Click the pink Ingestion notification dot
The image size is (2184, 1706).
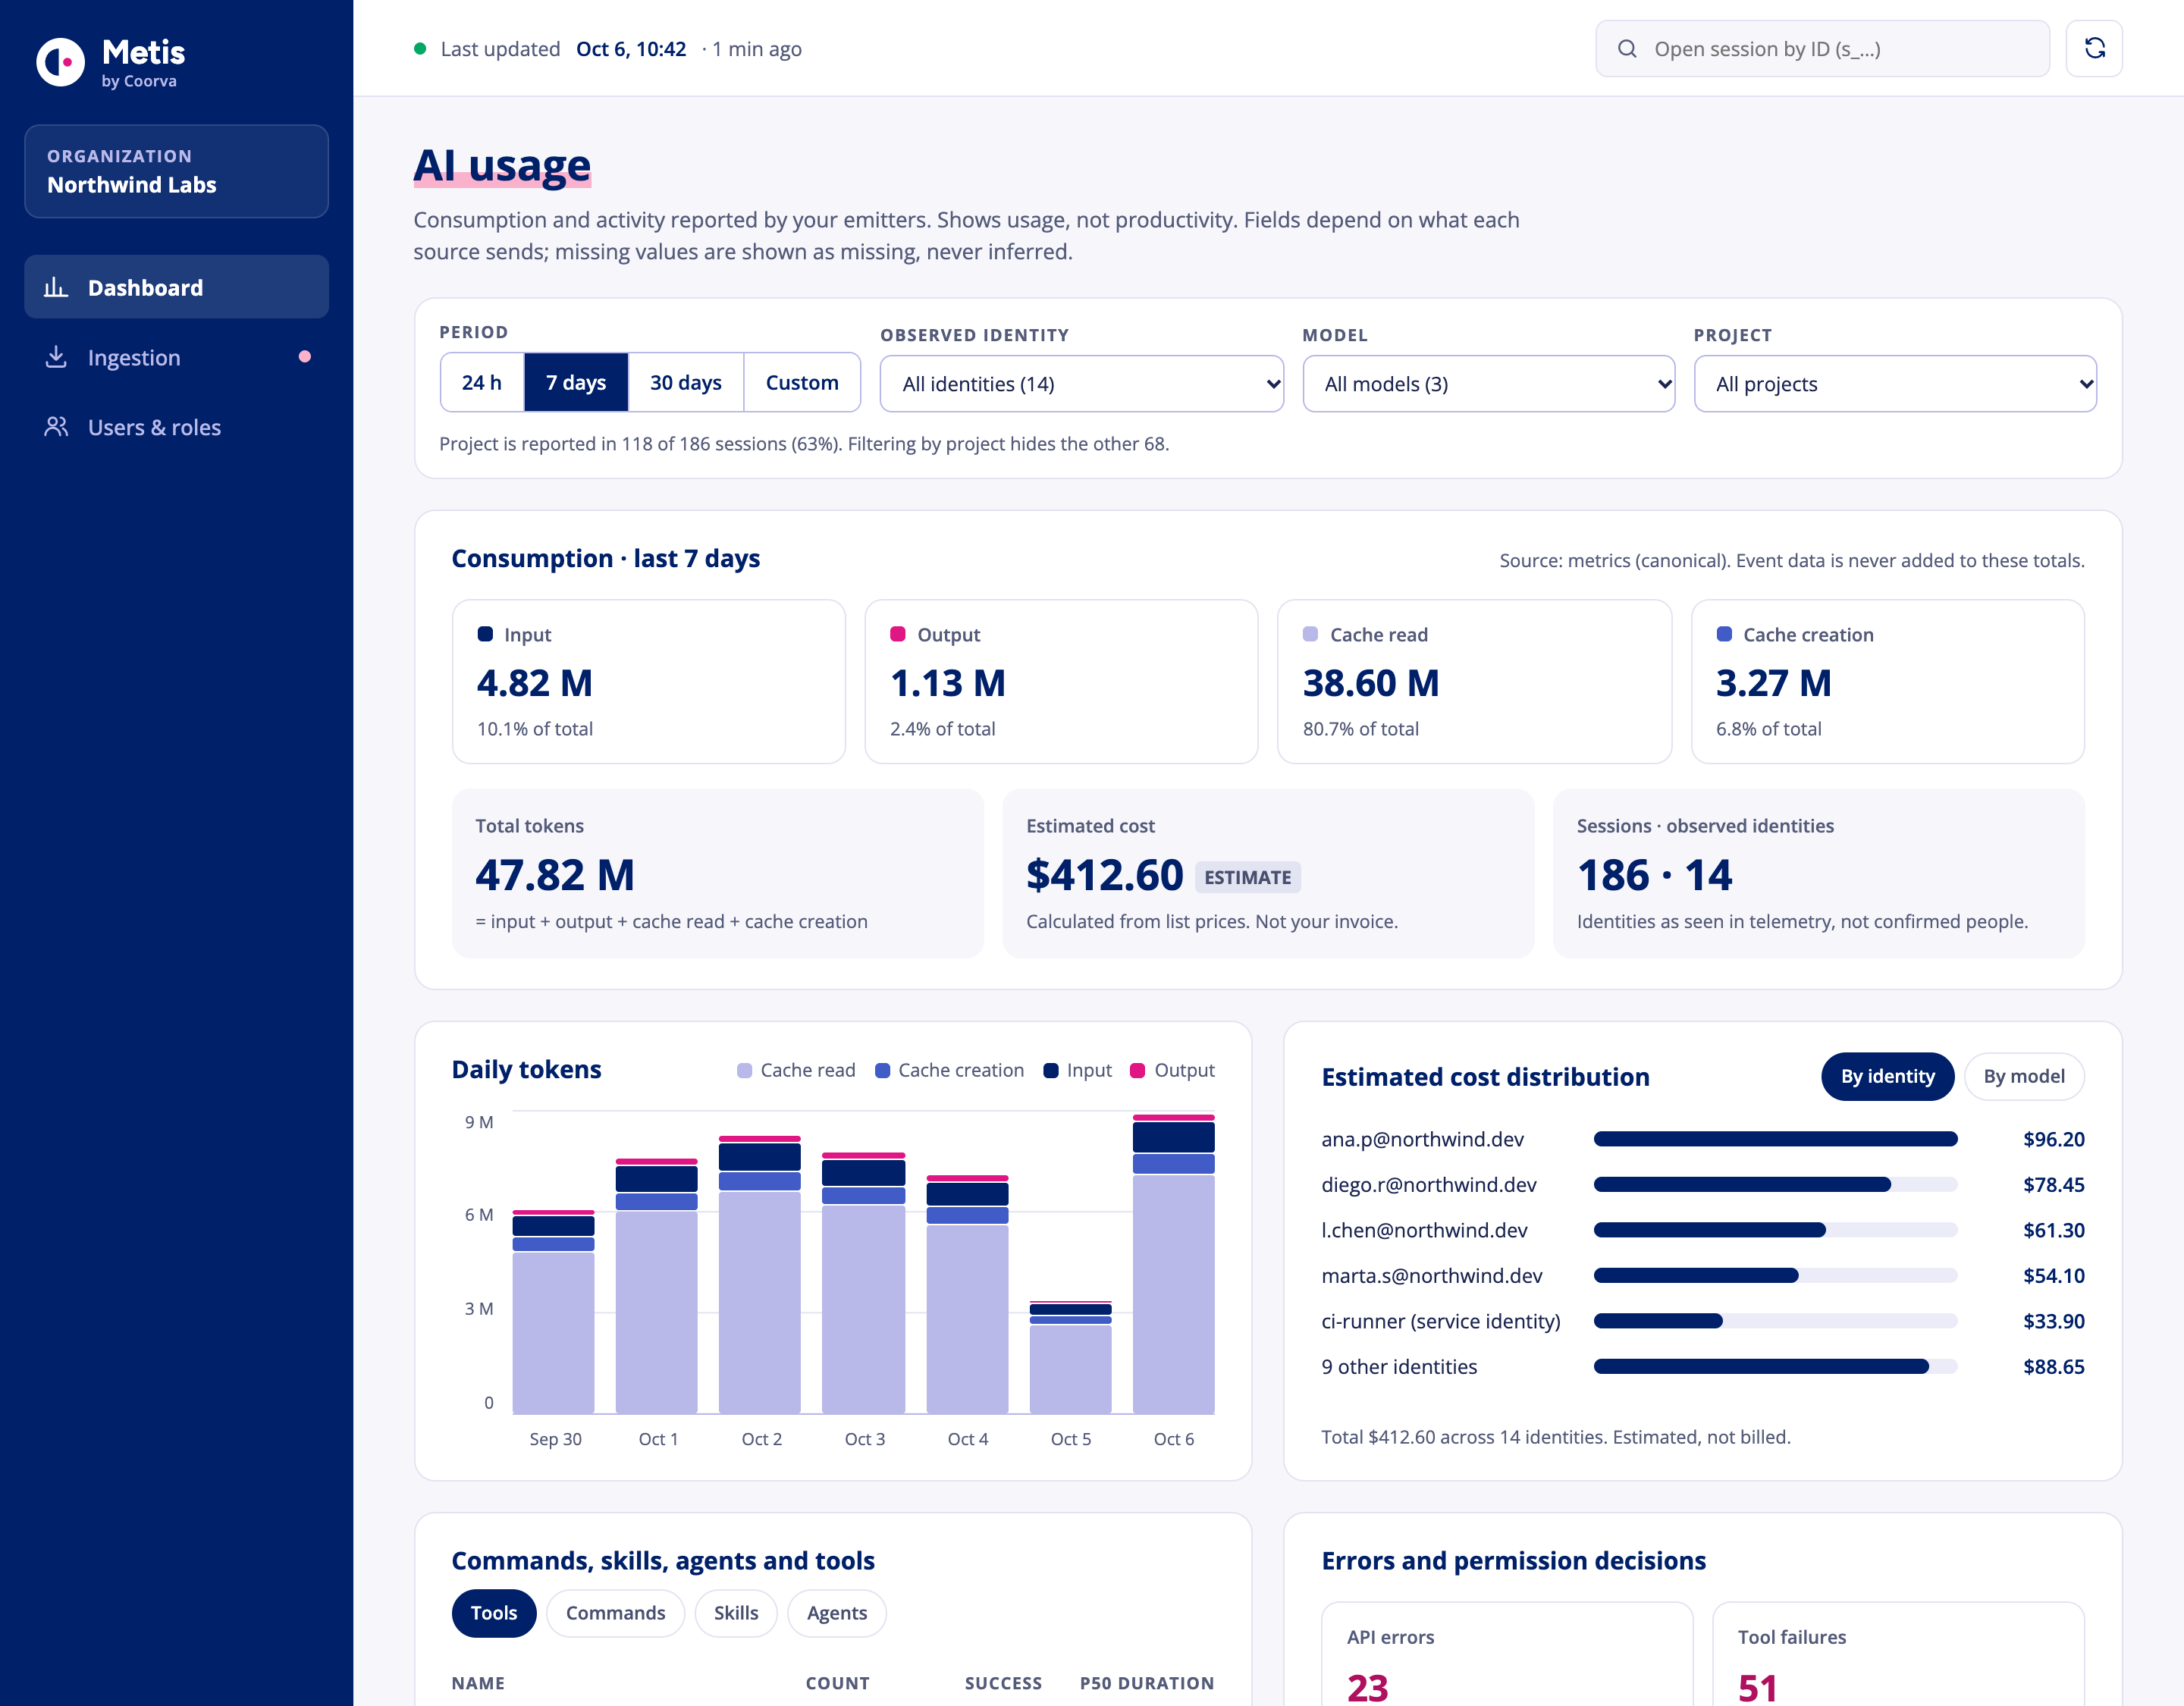pos(305,357)
